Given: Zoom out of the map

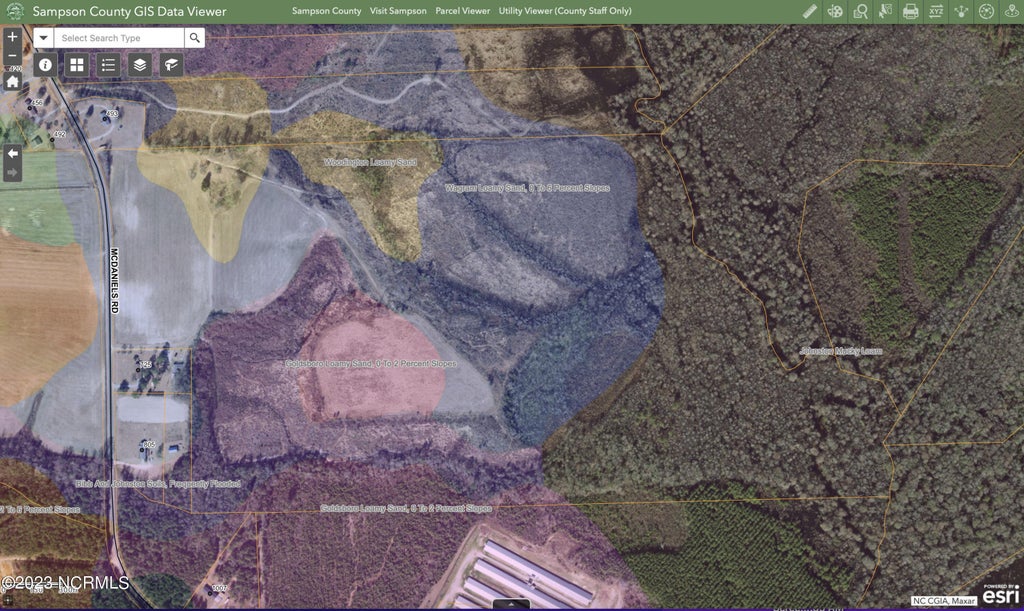Looking at the screenshot, I should point(12,55).
